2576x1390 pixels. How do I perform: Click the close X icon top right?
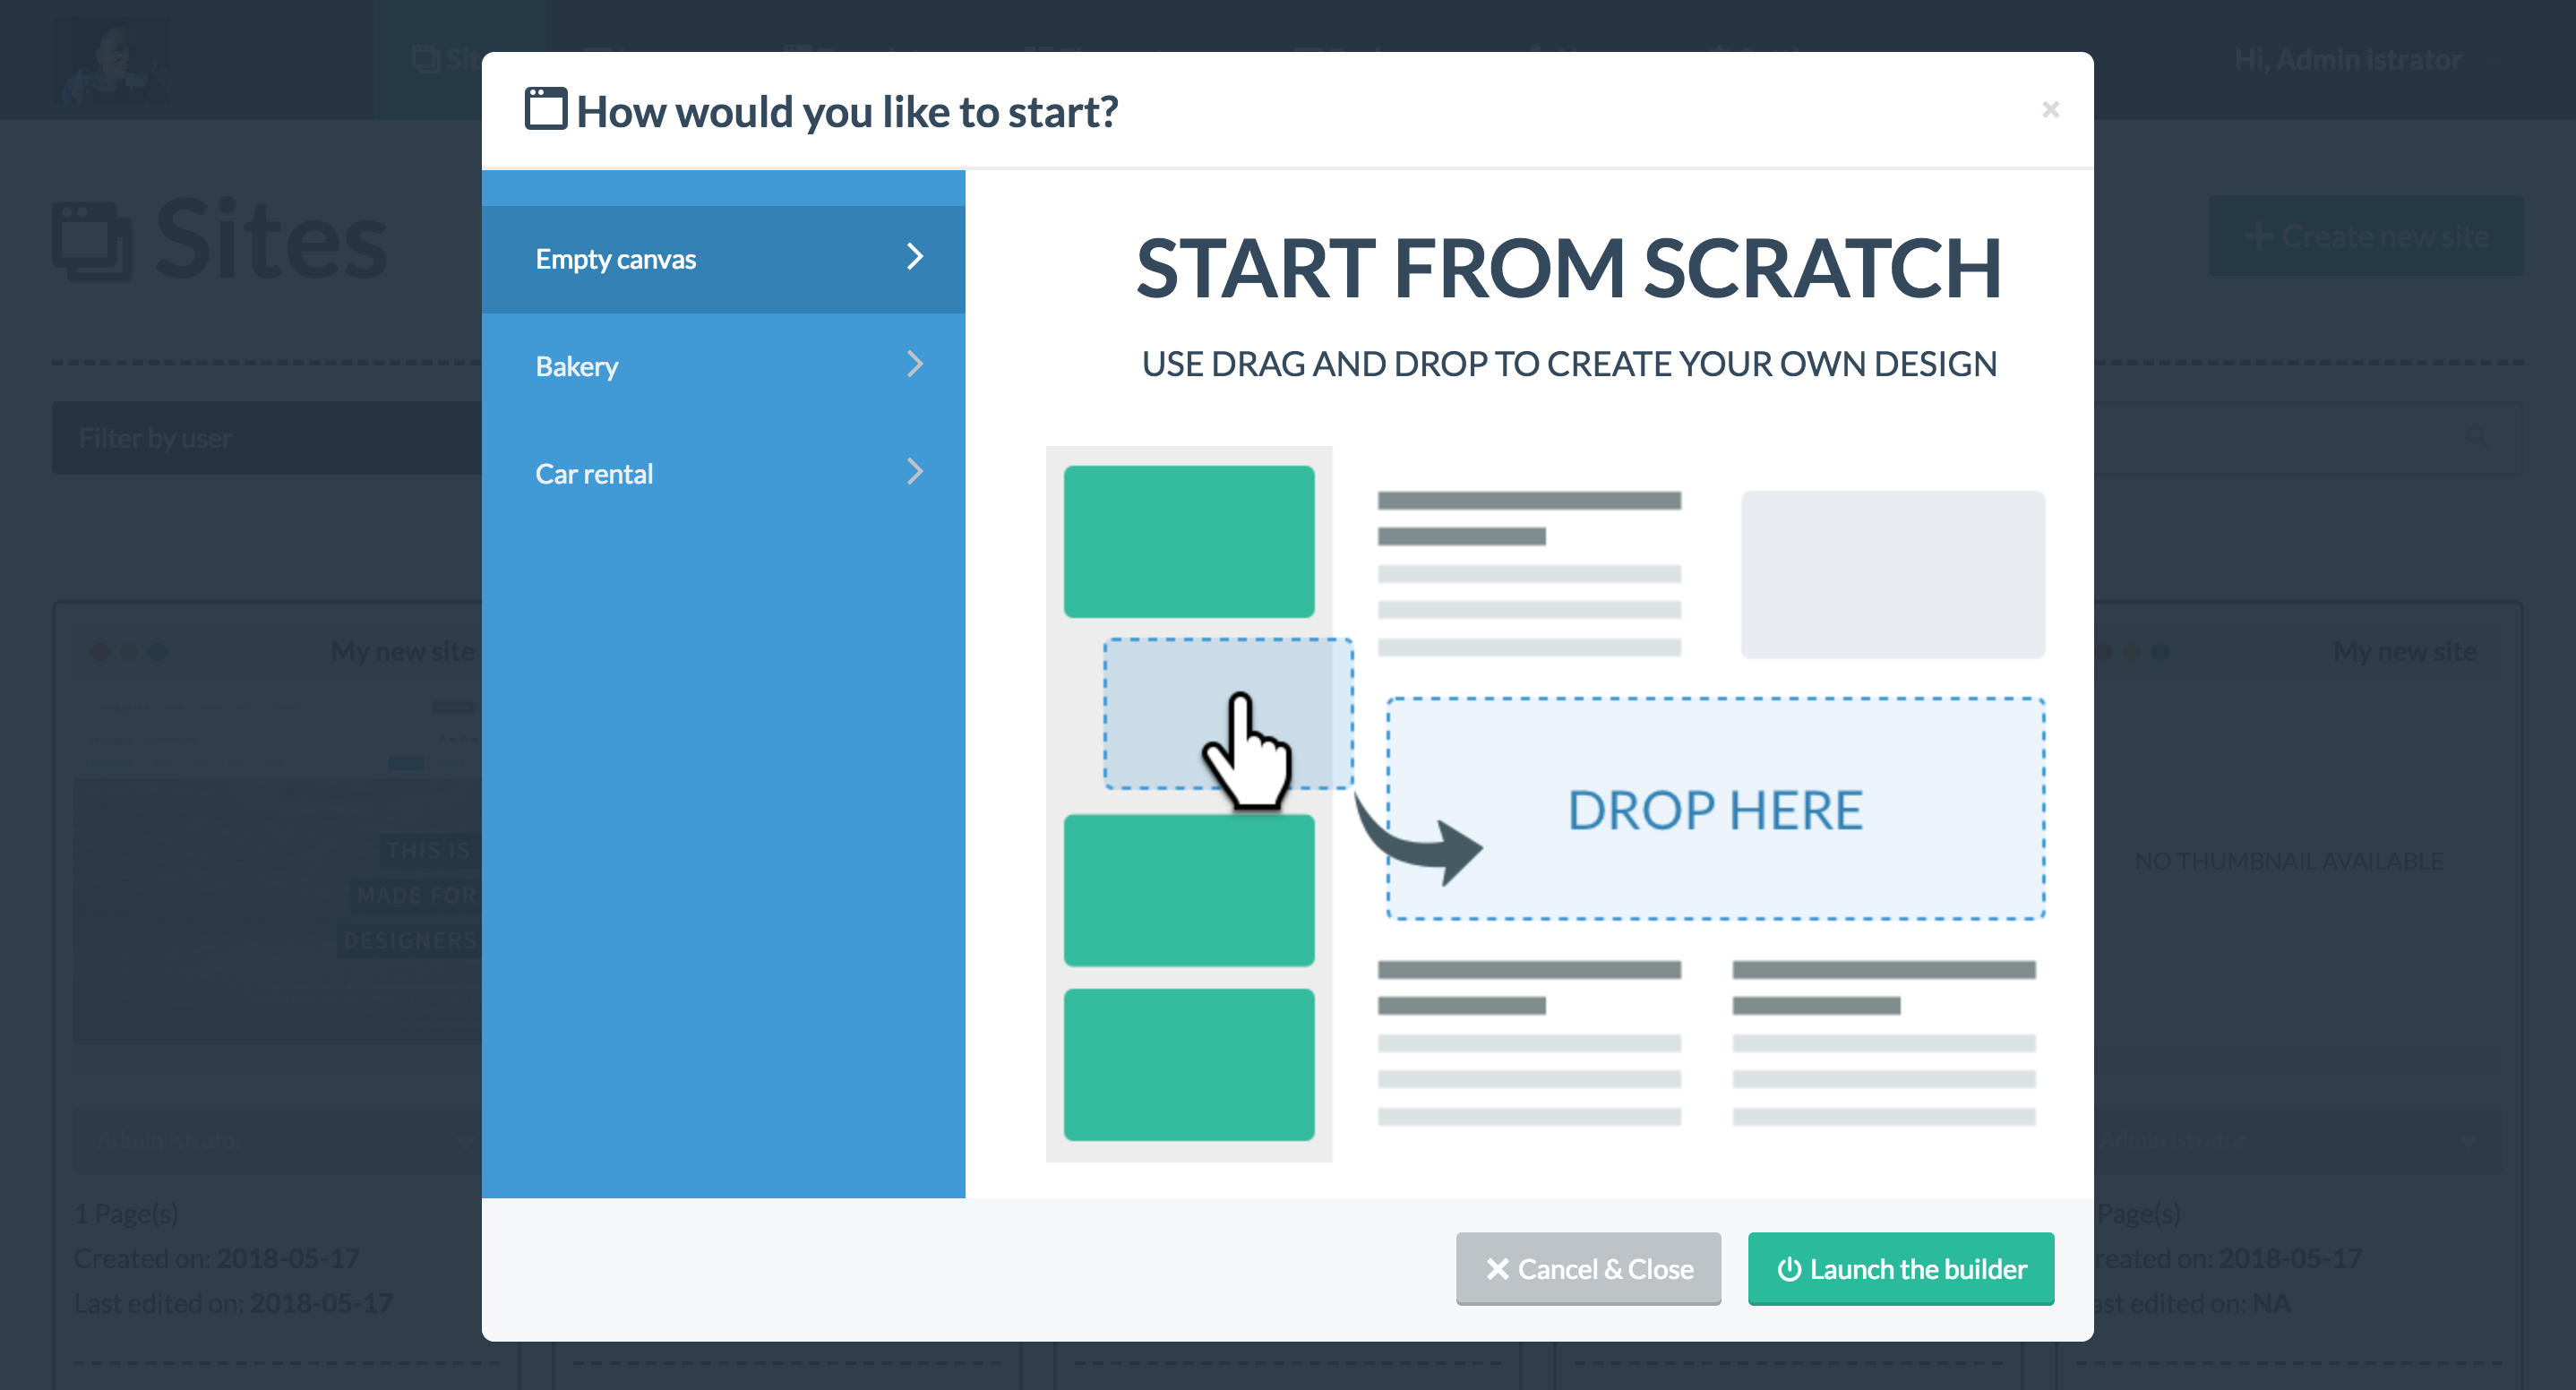pos(2048,109)
